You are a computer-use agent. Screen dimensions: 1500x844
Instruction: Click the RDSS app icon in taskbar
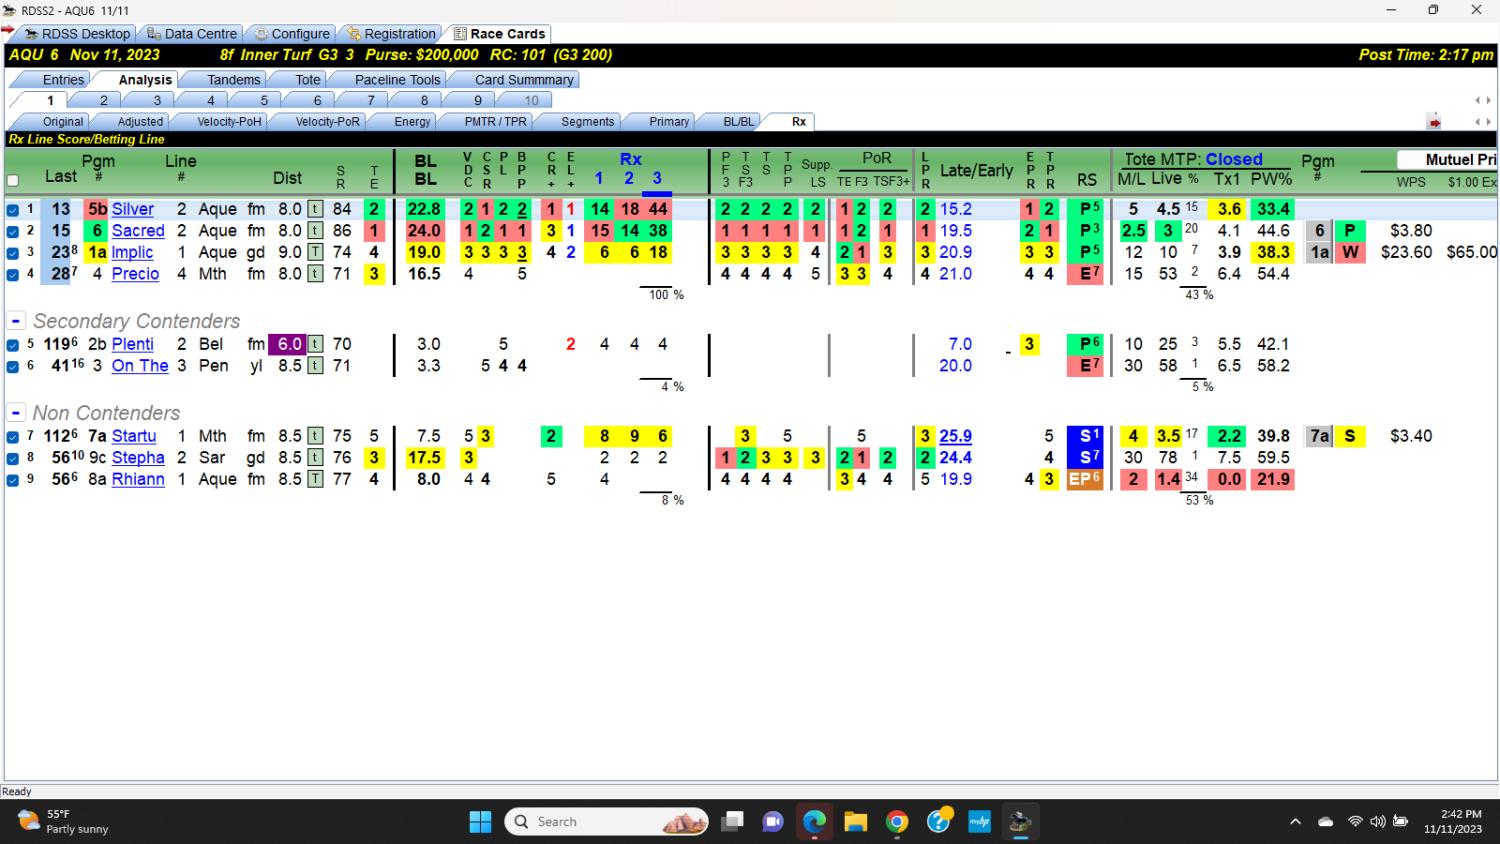pos(1020,822)
